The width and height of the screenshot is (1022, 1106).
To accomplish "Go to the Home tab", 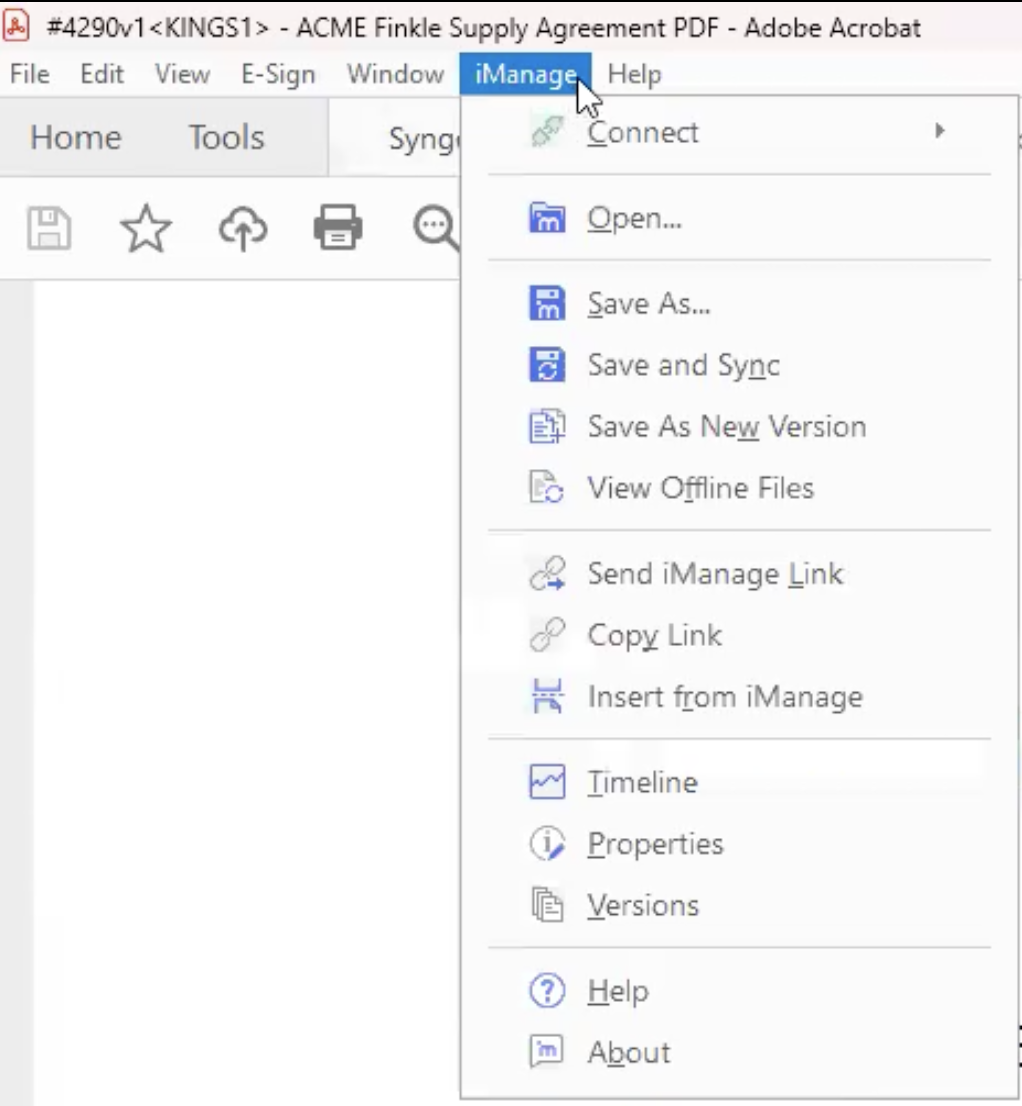I will [75, 137].
